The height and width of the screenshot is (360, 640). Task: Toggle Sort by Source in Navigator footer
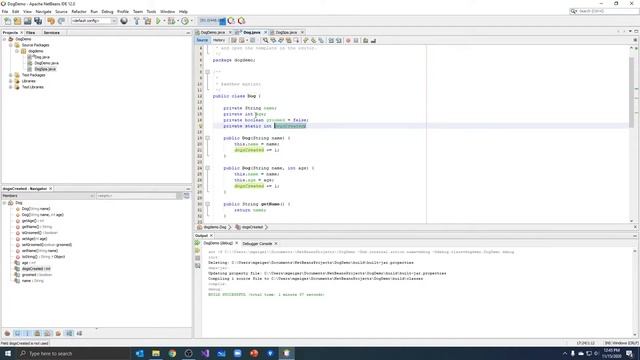[79, 333]
